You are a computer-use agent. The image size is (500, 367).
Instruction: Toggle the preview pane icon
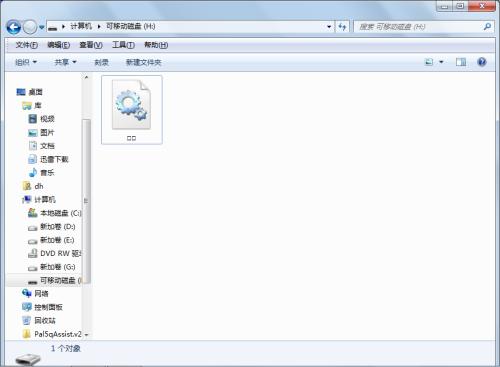click(461, 62)
